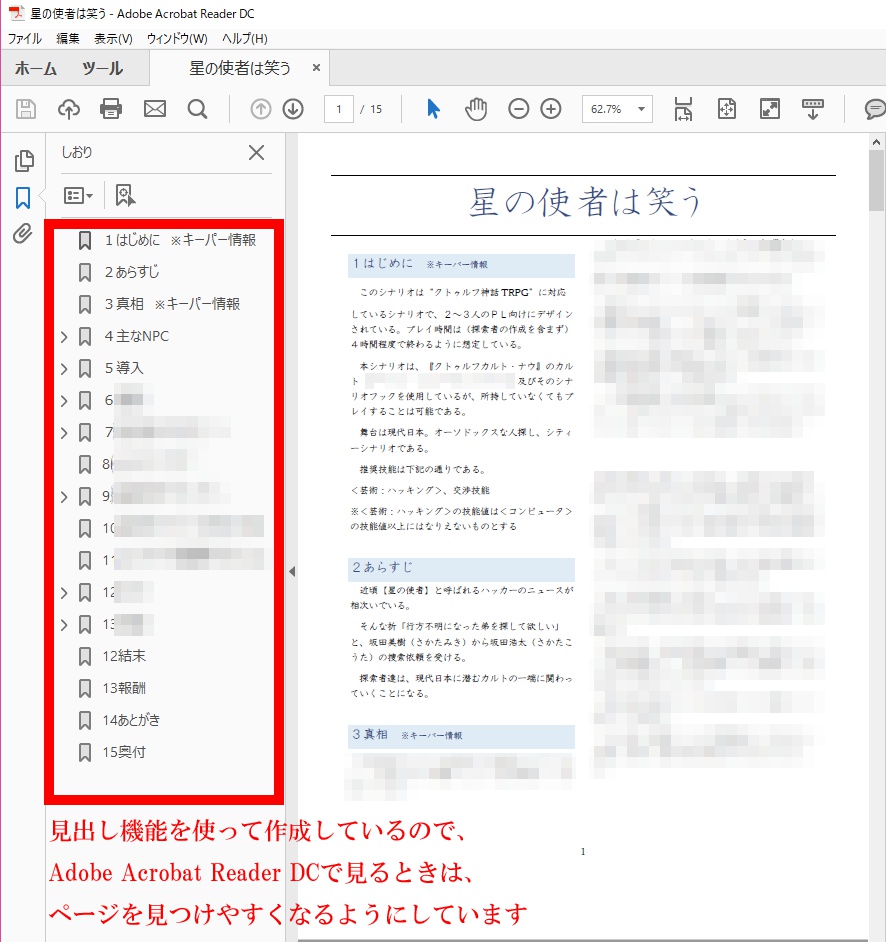The image size is (886, 942).
Task: Switch to the selection arrow tool
Action: pos(432,109)
